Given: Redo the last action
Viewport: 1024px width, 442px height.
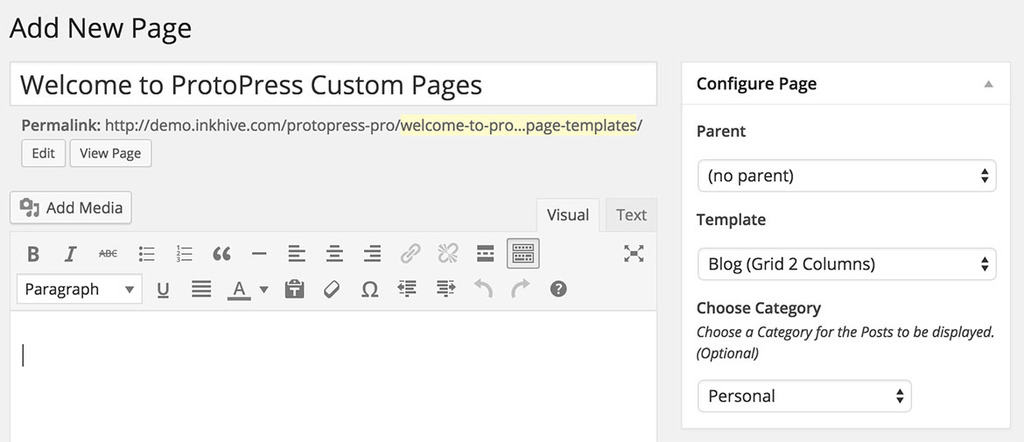Looking at the screenshot, I should [x=520, y=289].
